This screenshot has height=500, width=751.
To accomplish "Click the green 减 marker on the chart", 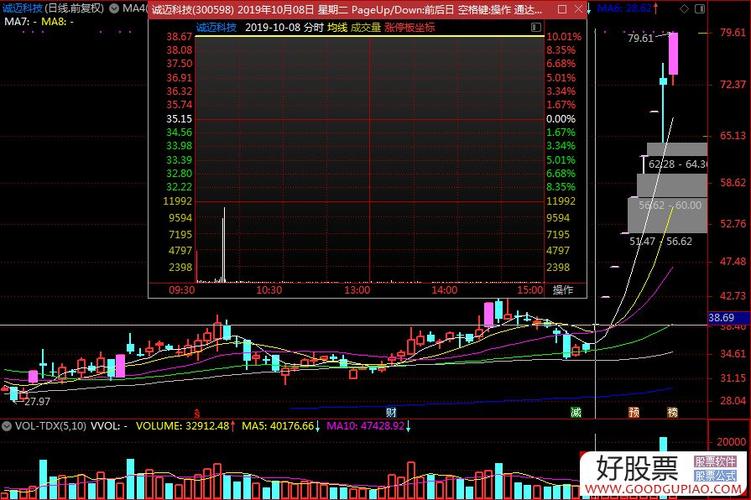I will coord(576,412).
